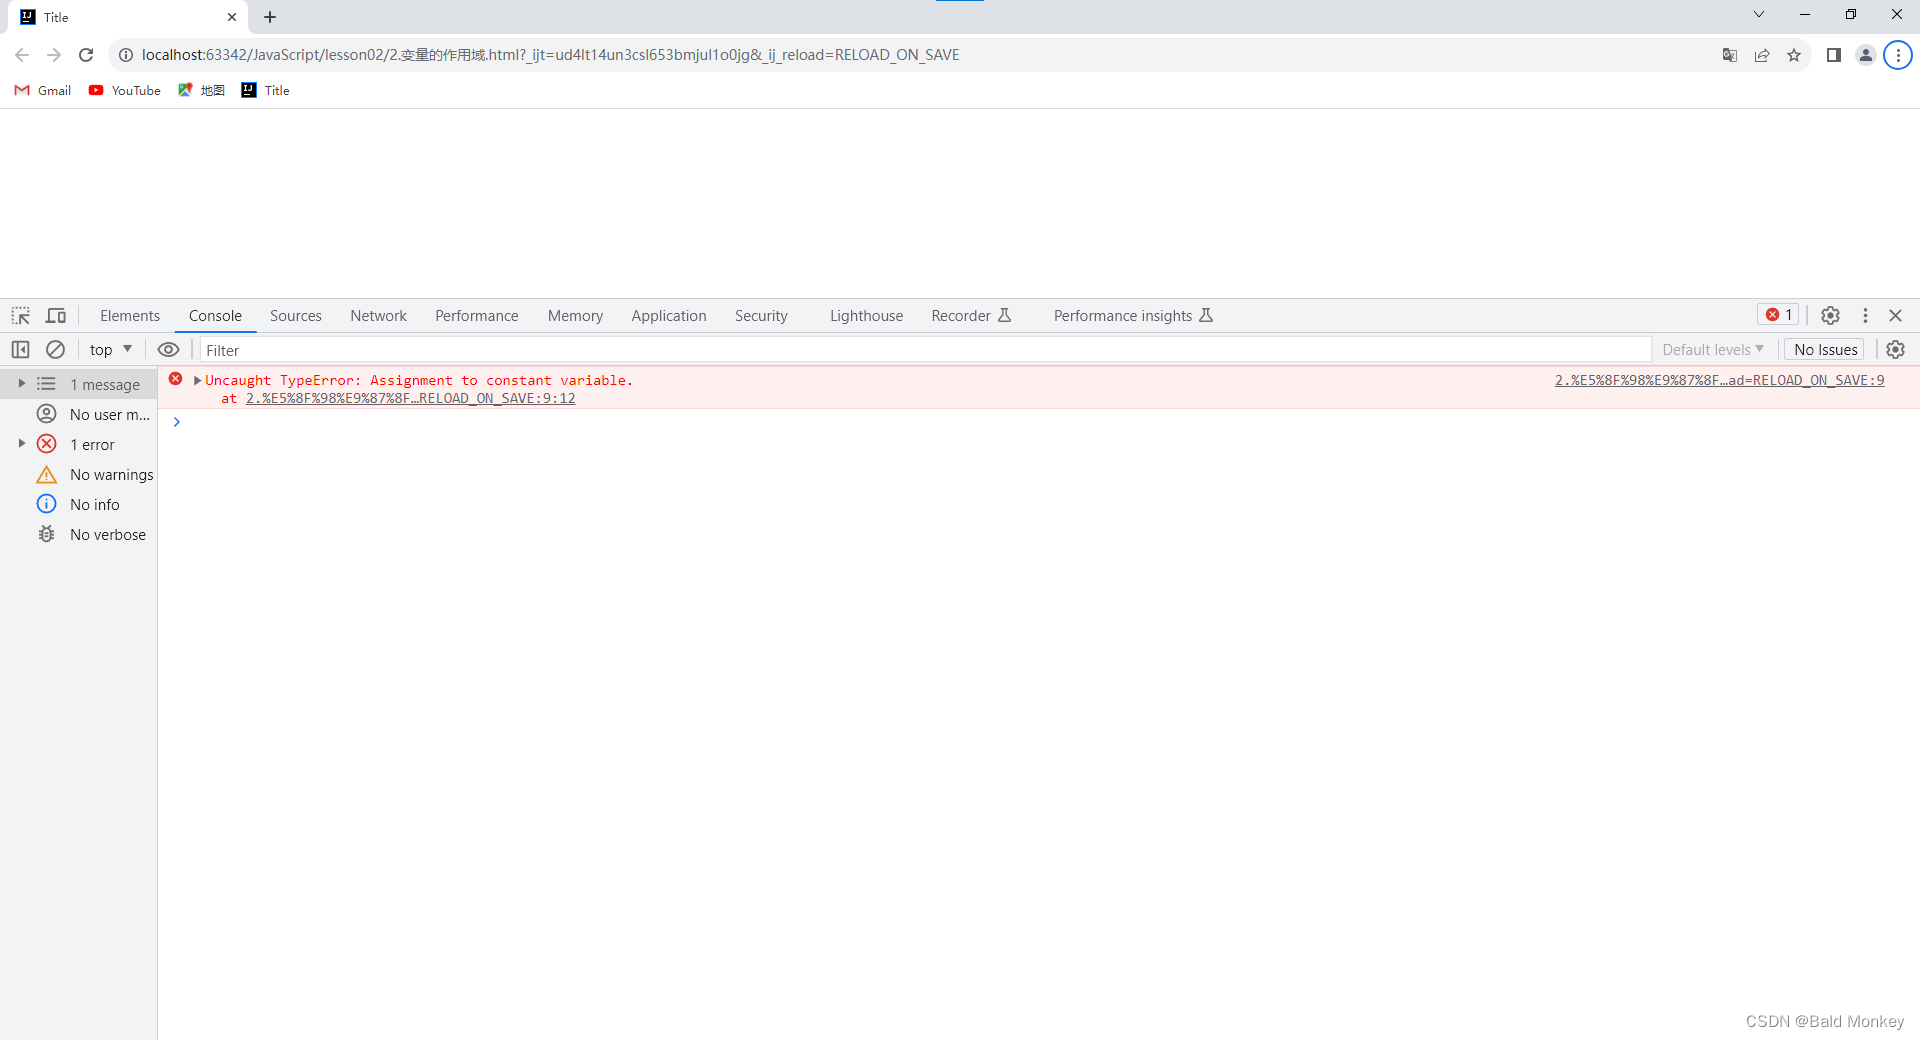Reload the current page

tap(86, 55)
